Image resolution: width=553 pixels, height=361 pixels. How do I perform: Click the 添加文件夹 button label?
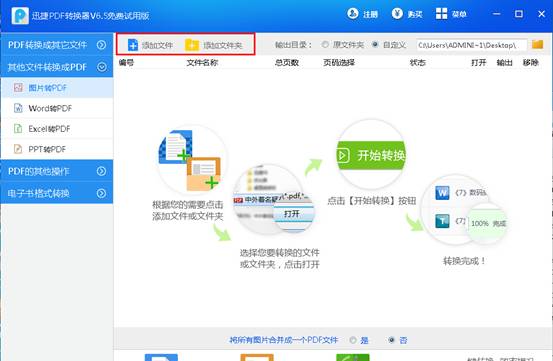coord(223,45)
